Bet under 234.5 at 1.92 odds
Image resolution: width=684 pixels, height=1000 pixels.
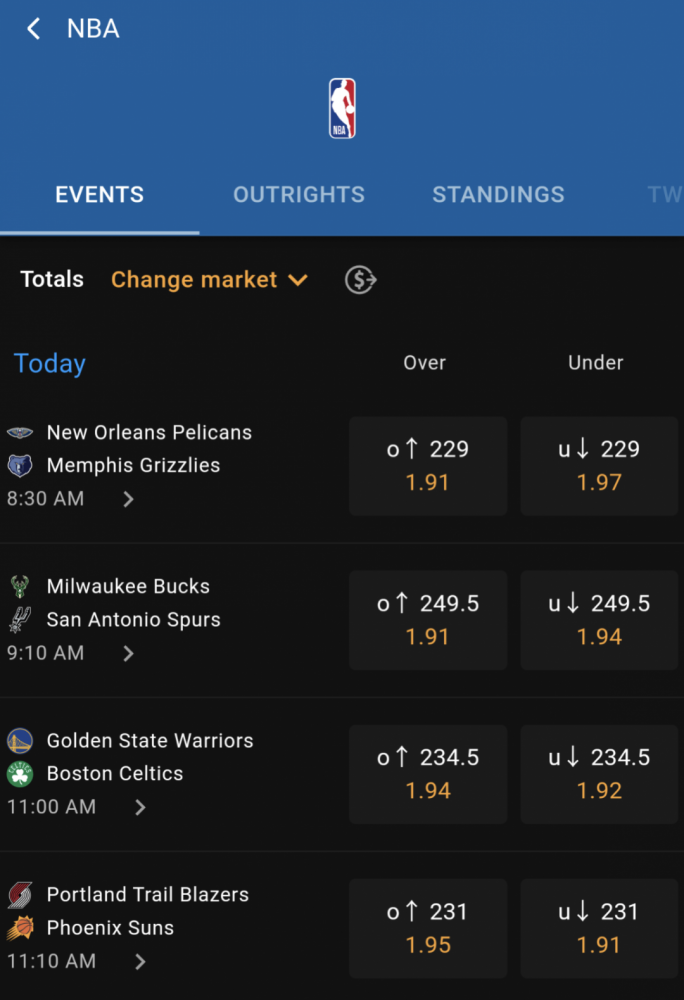coord(599,774)
